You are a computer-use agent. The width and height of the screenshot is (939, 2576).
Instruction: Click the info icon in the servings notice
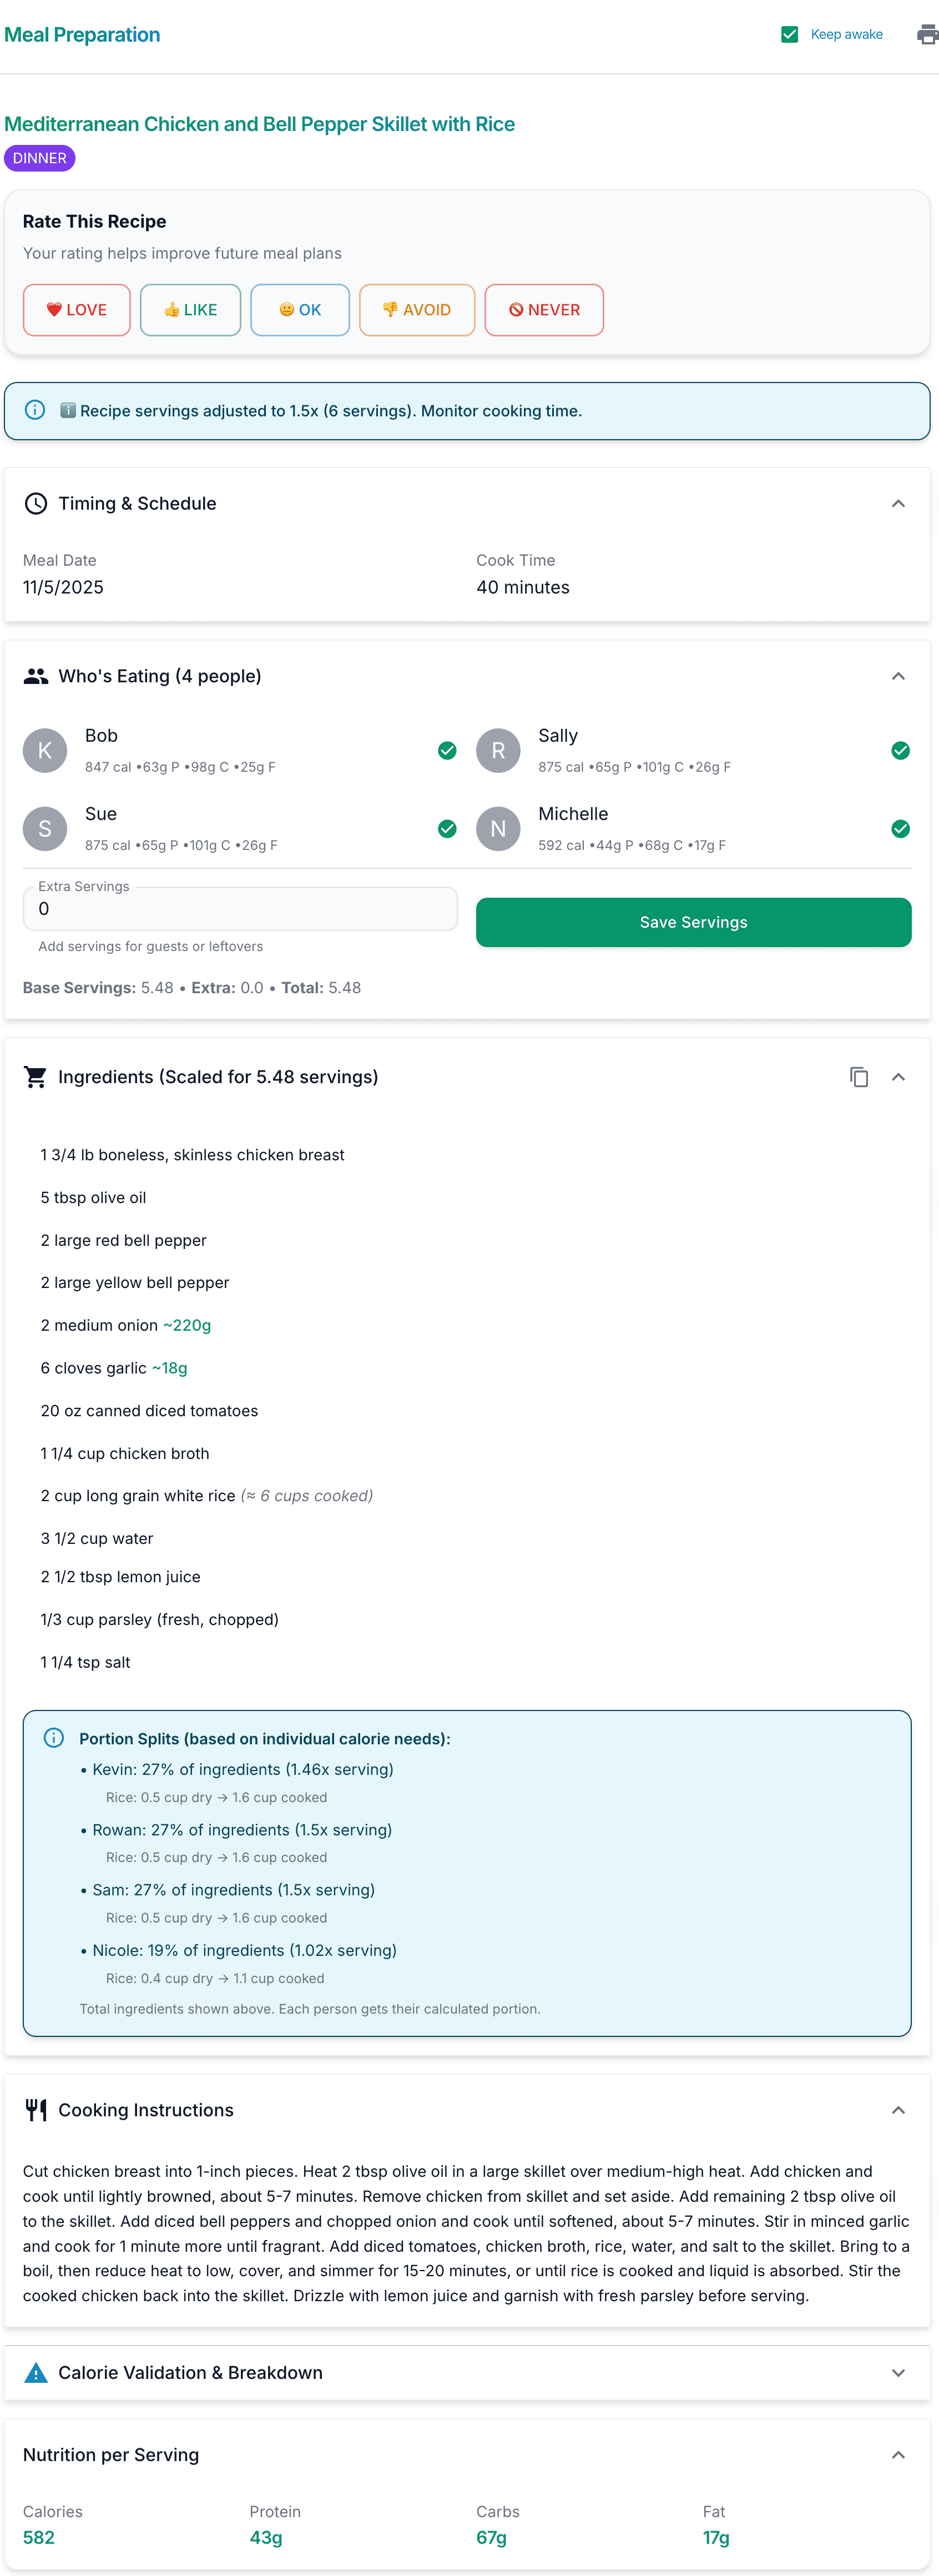(35, 410)
